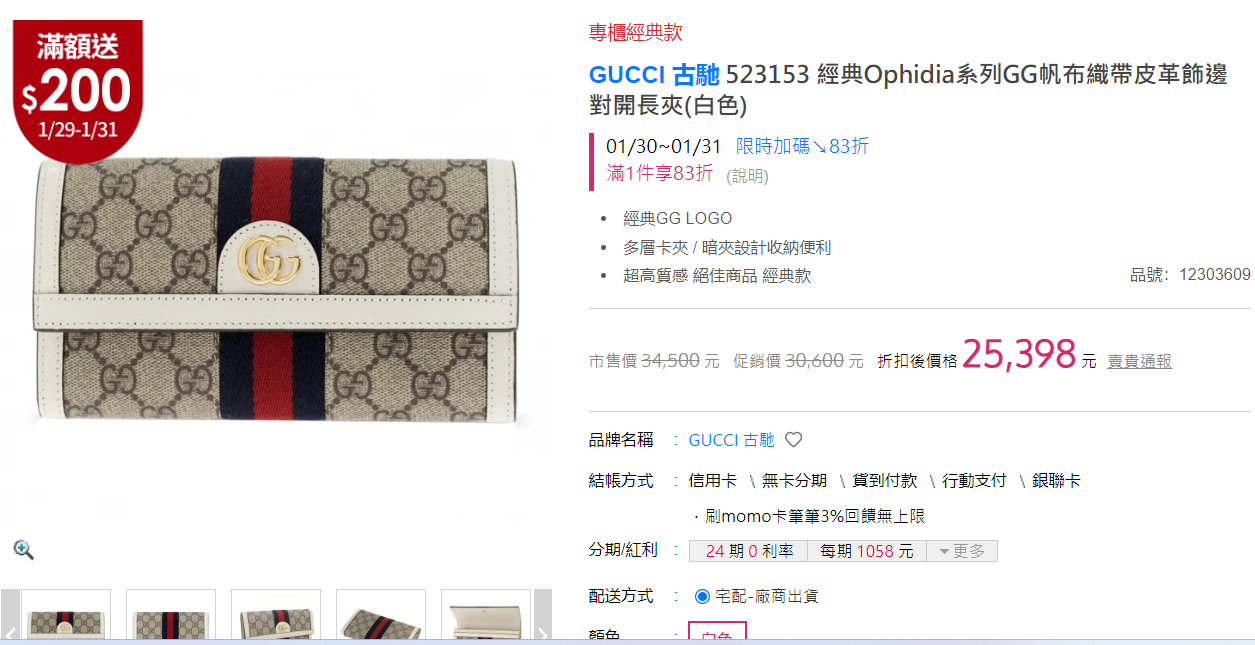Viewport: 1255px width, 645px height.
Task: Click the GUCCI 古馳 brand link in title
Action: tap(654, 75)
